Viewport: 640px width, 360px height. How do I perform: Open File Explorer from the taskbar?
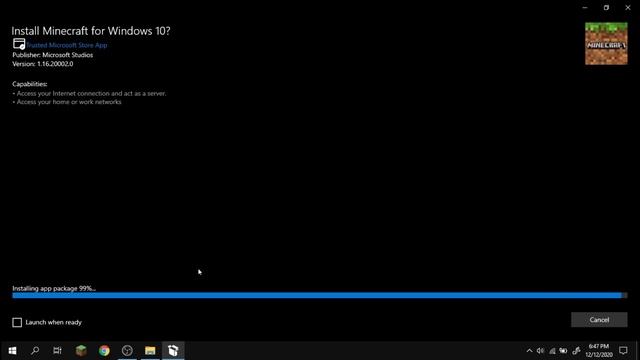(x=150, y=351)
